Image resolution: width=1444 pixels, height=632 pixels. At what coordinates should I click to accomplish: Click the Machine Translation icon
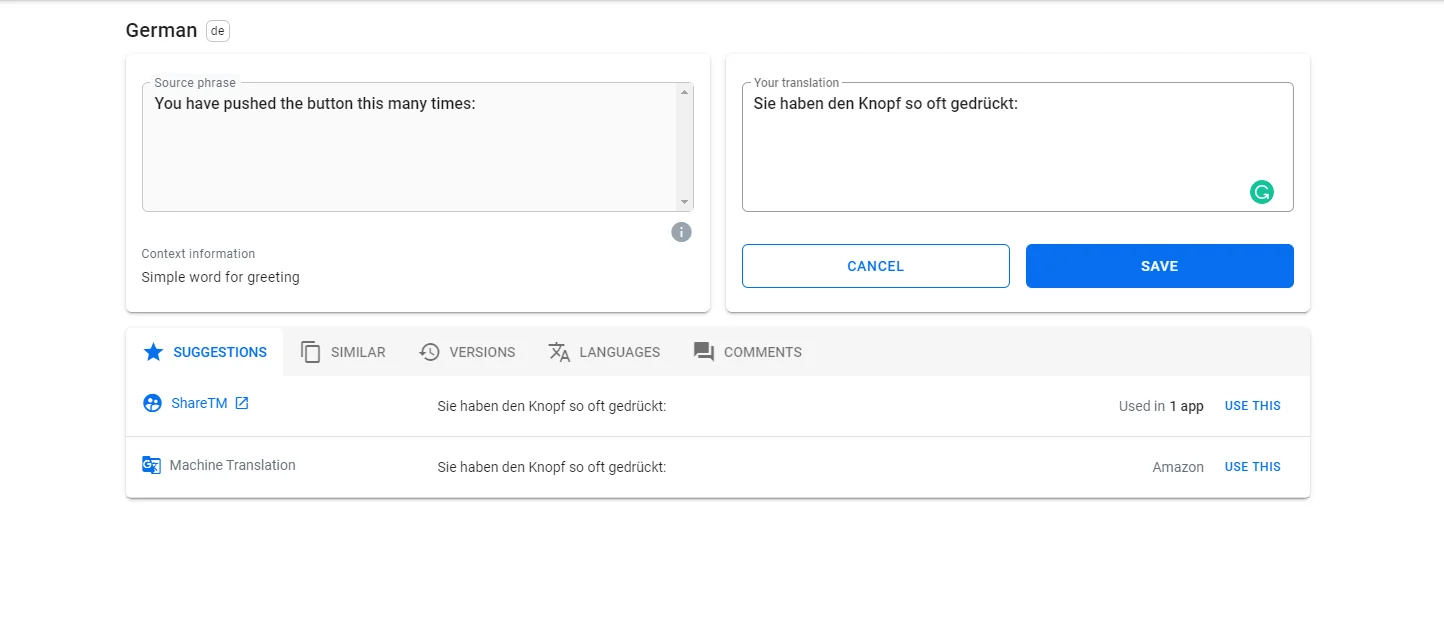[151, 465]
